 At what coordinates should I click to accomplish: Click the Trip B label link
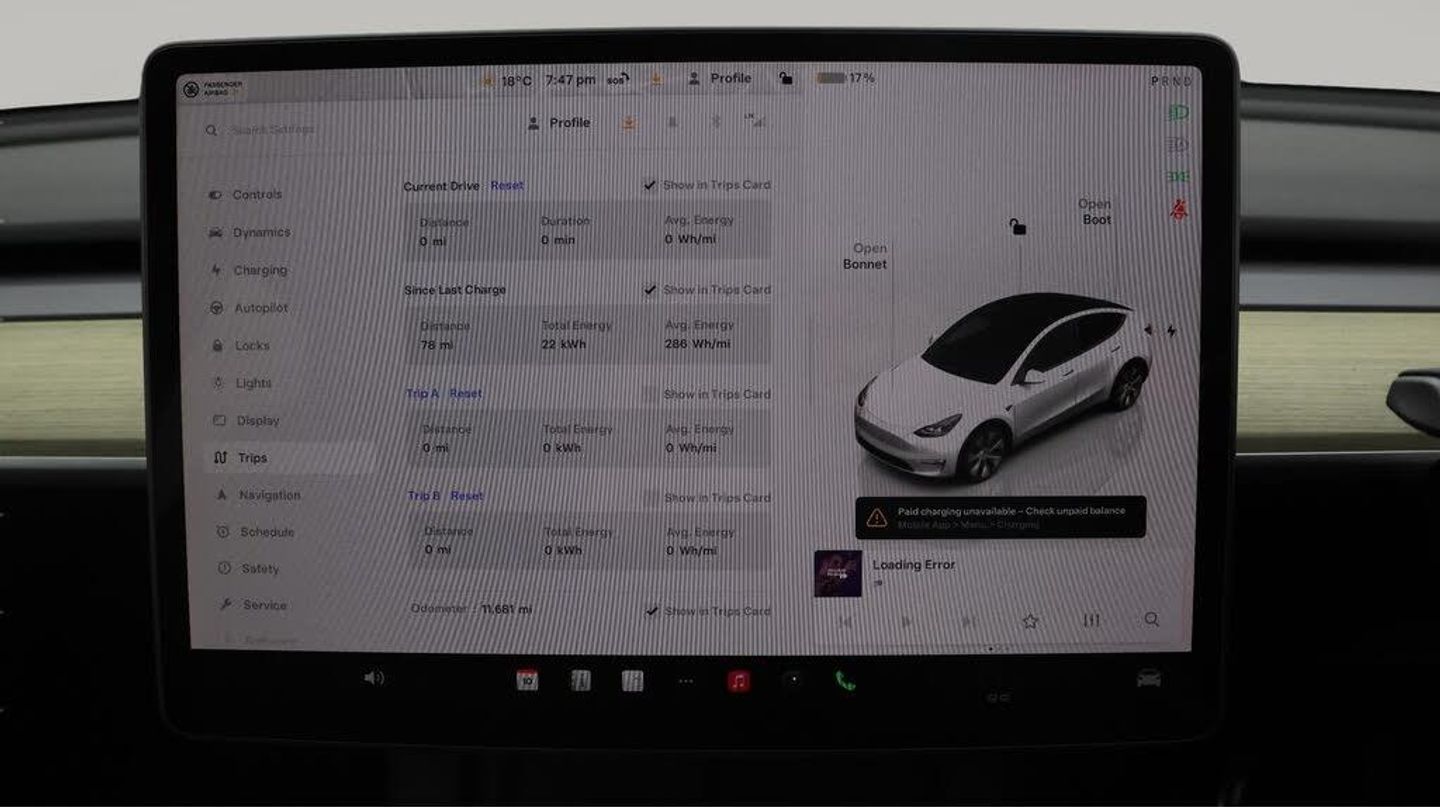(424, 496)
